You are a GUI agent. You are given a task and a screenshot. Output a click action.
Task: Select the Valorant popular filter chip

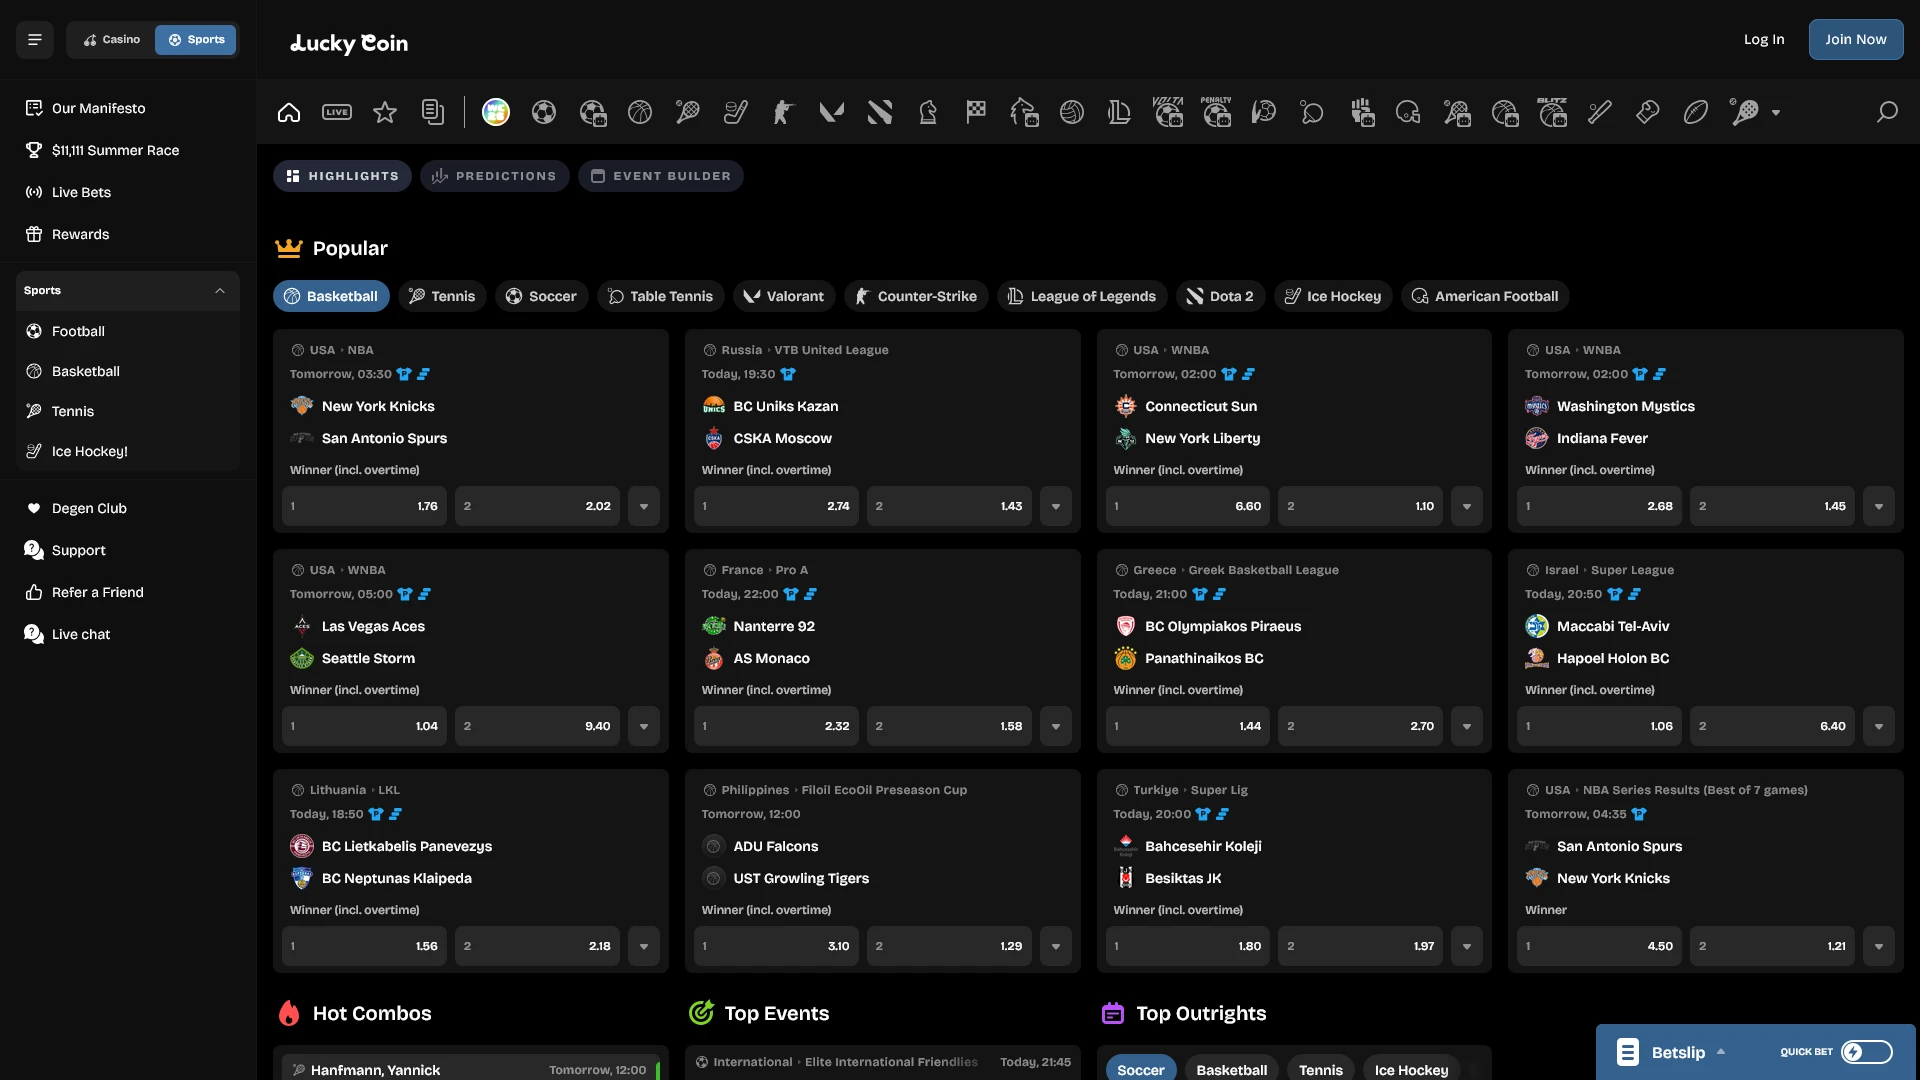(785, 296)
